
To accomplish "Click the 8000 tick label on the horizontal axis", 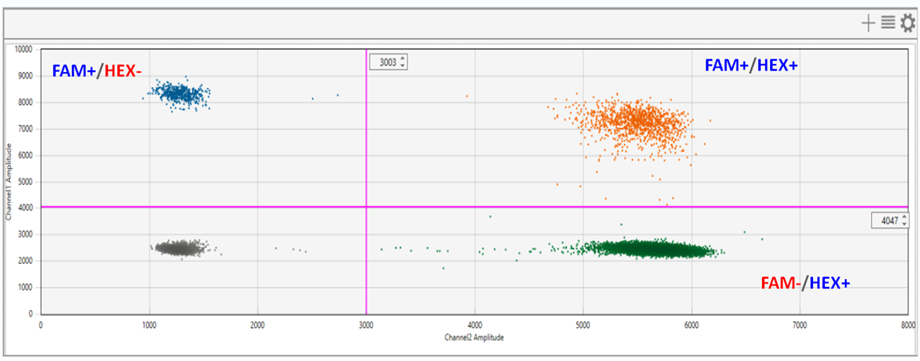I will tap(908, 324).
